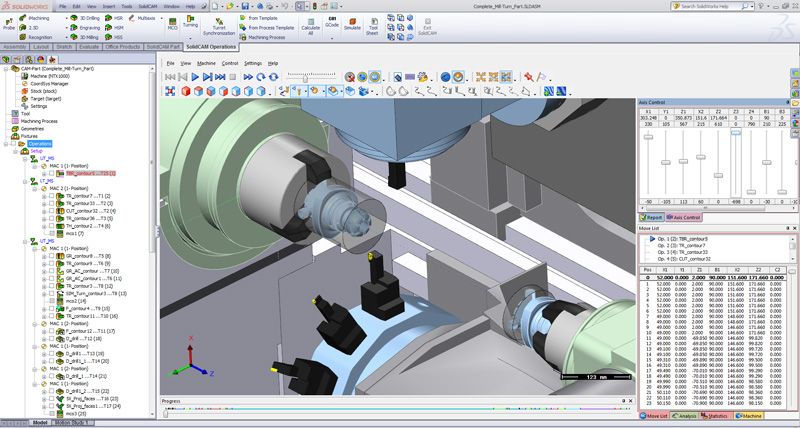Click the Probe tool icon
800x428 pixels.
coord(9,23)
